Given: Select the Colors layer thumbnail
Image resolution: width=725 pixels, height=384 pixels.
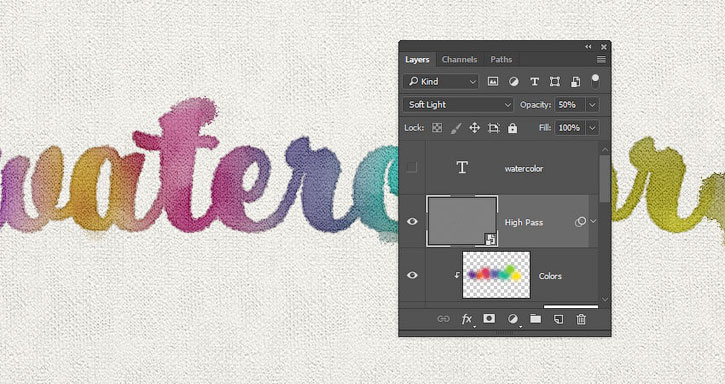Looking at the screenshot, I should [x=496, y=275].
